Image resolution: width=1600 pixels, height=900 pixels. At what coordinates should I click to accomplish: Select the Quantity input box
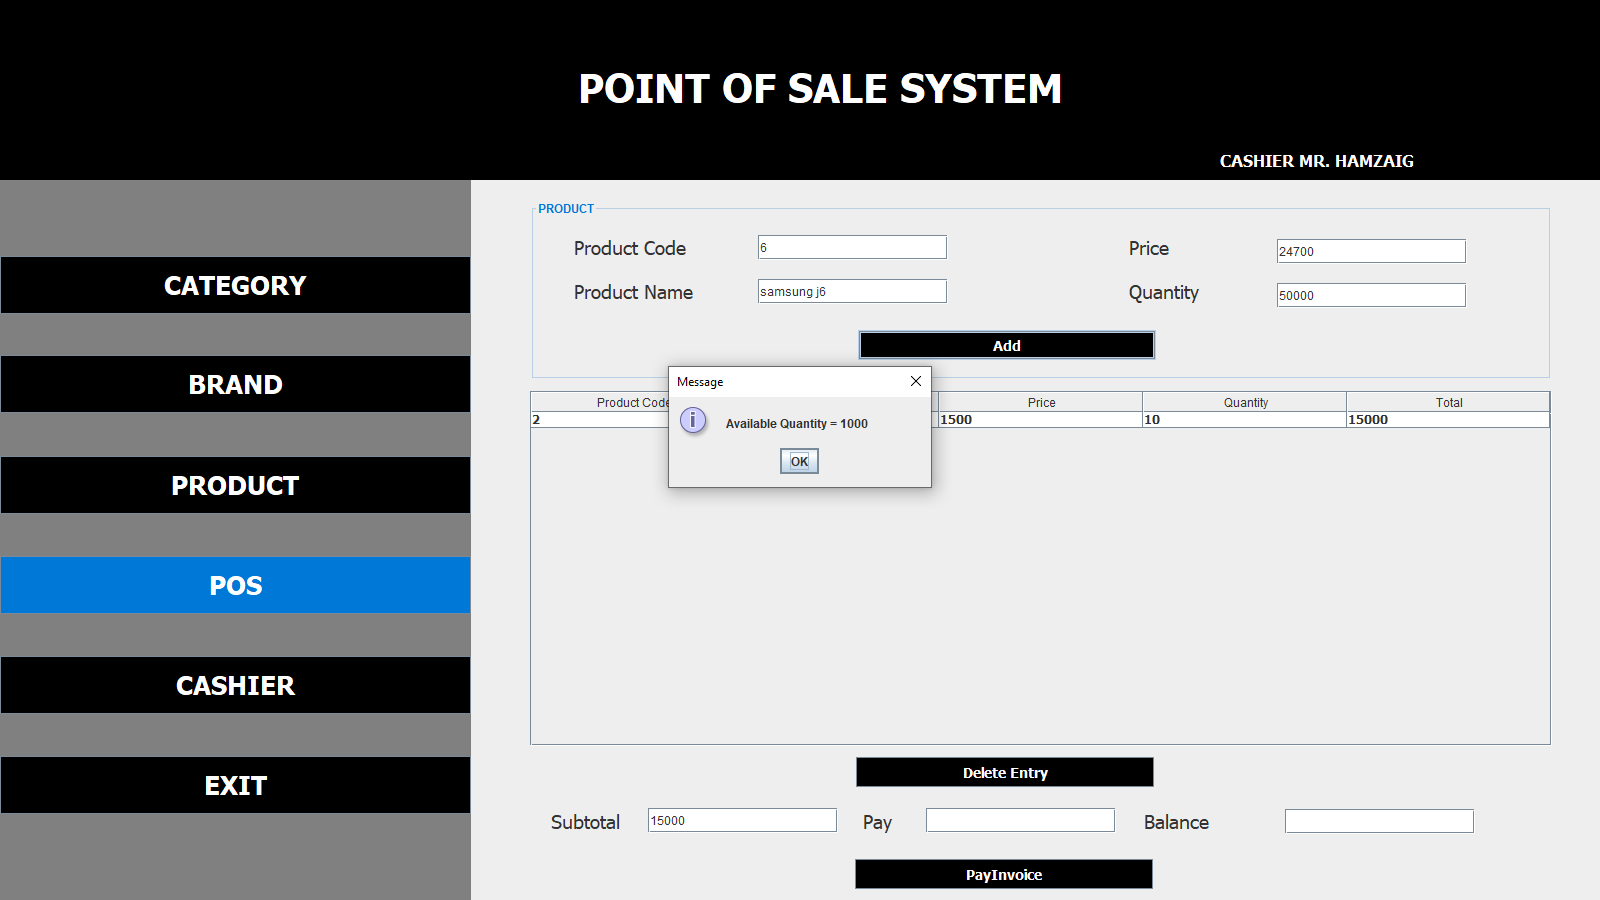(1370, 296)
